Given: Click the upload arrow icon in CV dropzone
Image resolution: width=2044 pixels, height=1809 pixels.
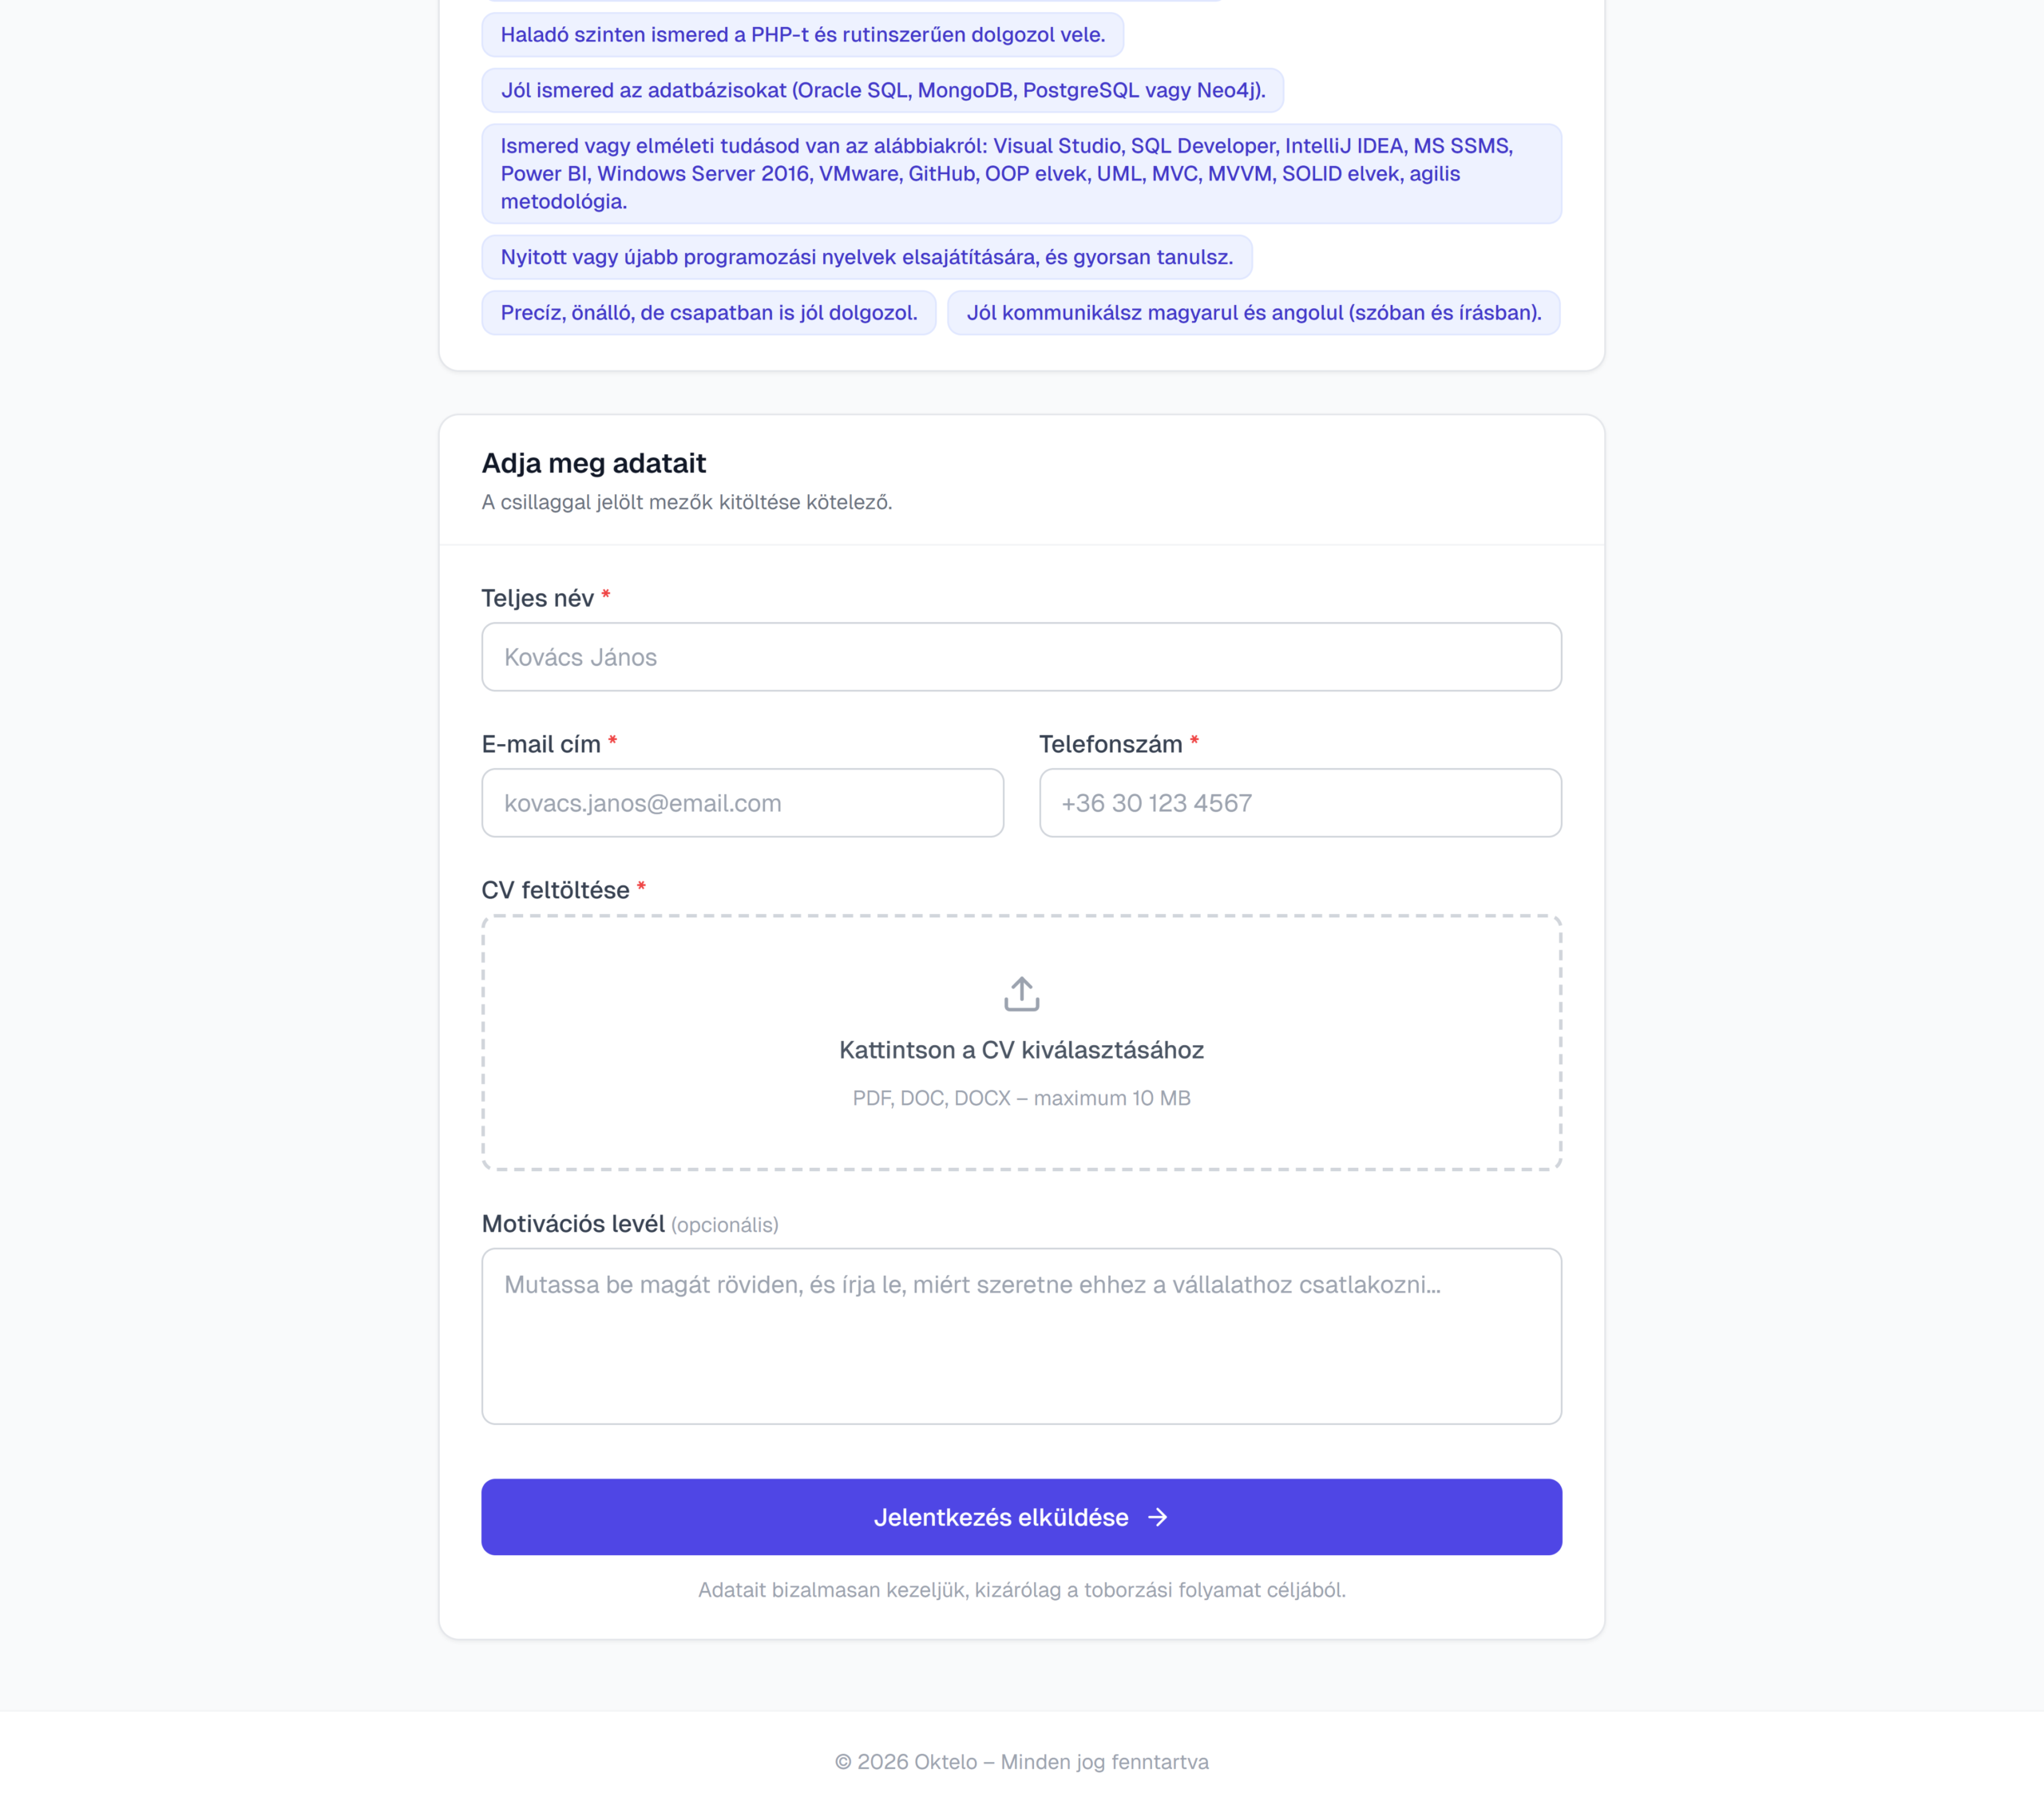Looking at the screenshot, I should [1021, 994].
